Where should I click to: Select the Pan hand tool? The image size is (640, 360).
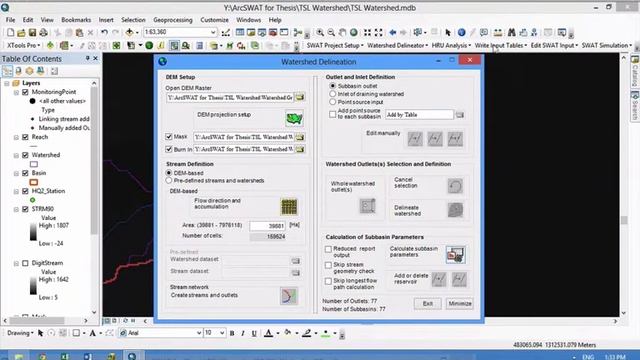tap(342, 33)
